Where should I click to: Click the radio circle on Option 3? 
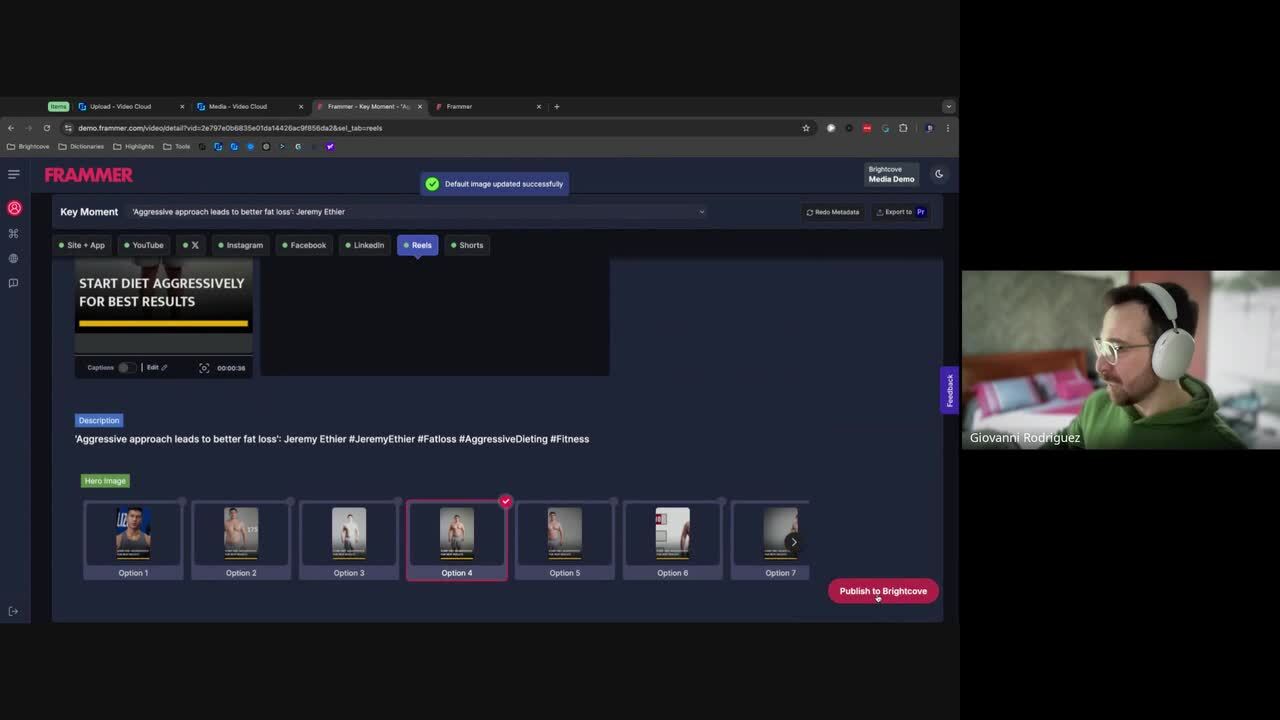pyautogui.click(x=398, y=502)
